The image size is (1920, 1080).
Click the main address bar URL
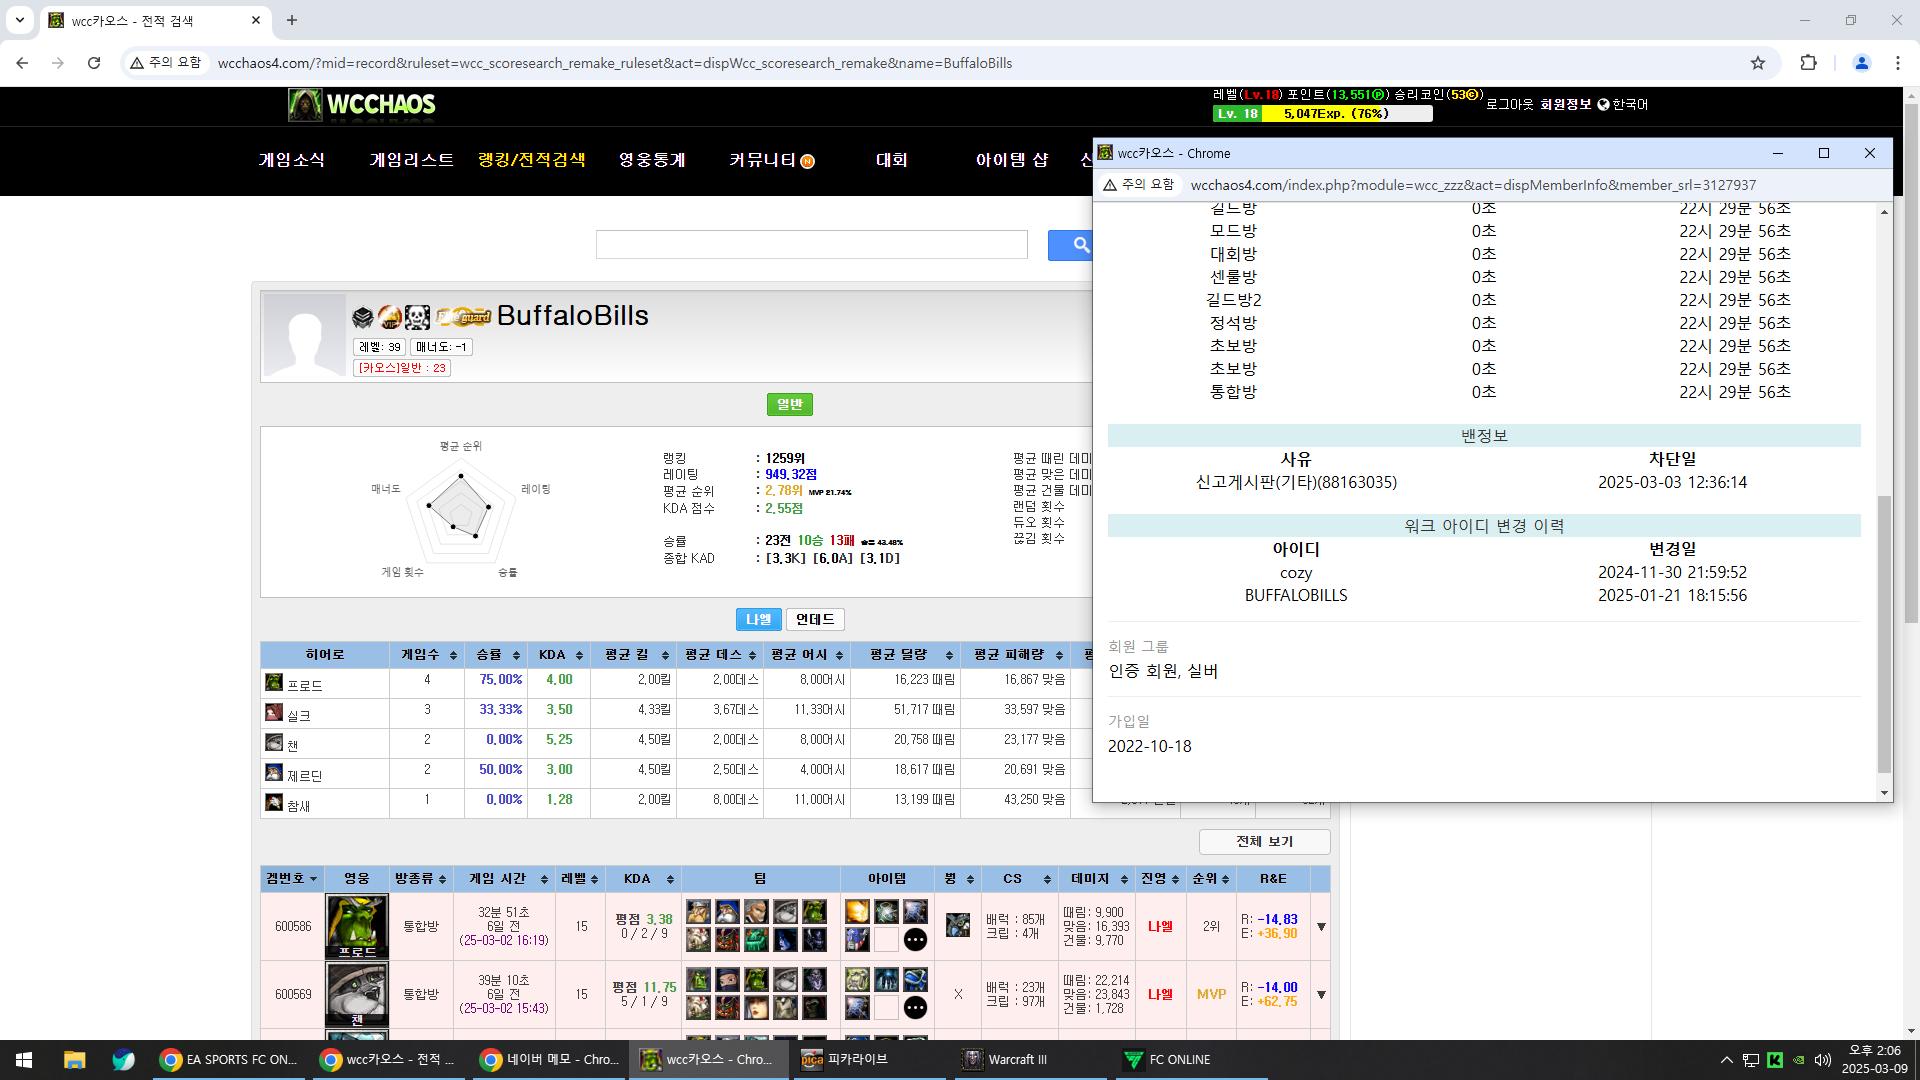coord(615,63)
